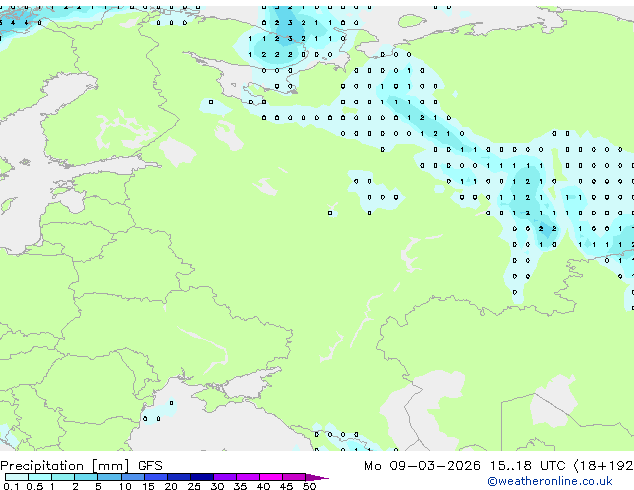This screenshot has width=634, height=490.
Task: Click the '0.1' legend tick label
Action: click(x=11, y=486)
